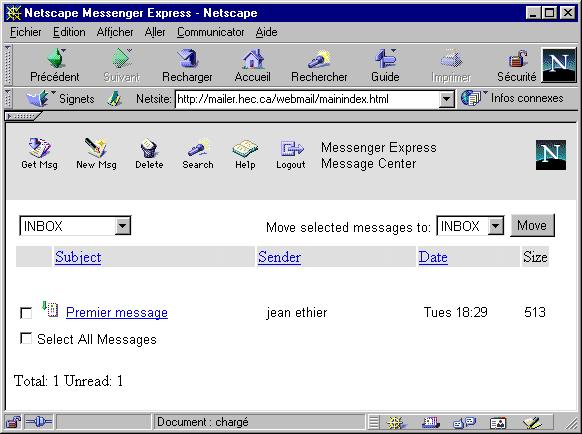Open the Help book icon
Image resolution: width=582 pixels, height=434 pixels.
245,153
